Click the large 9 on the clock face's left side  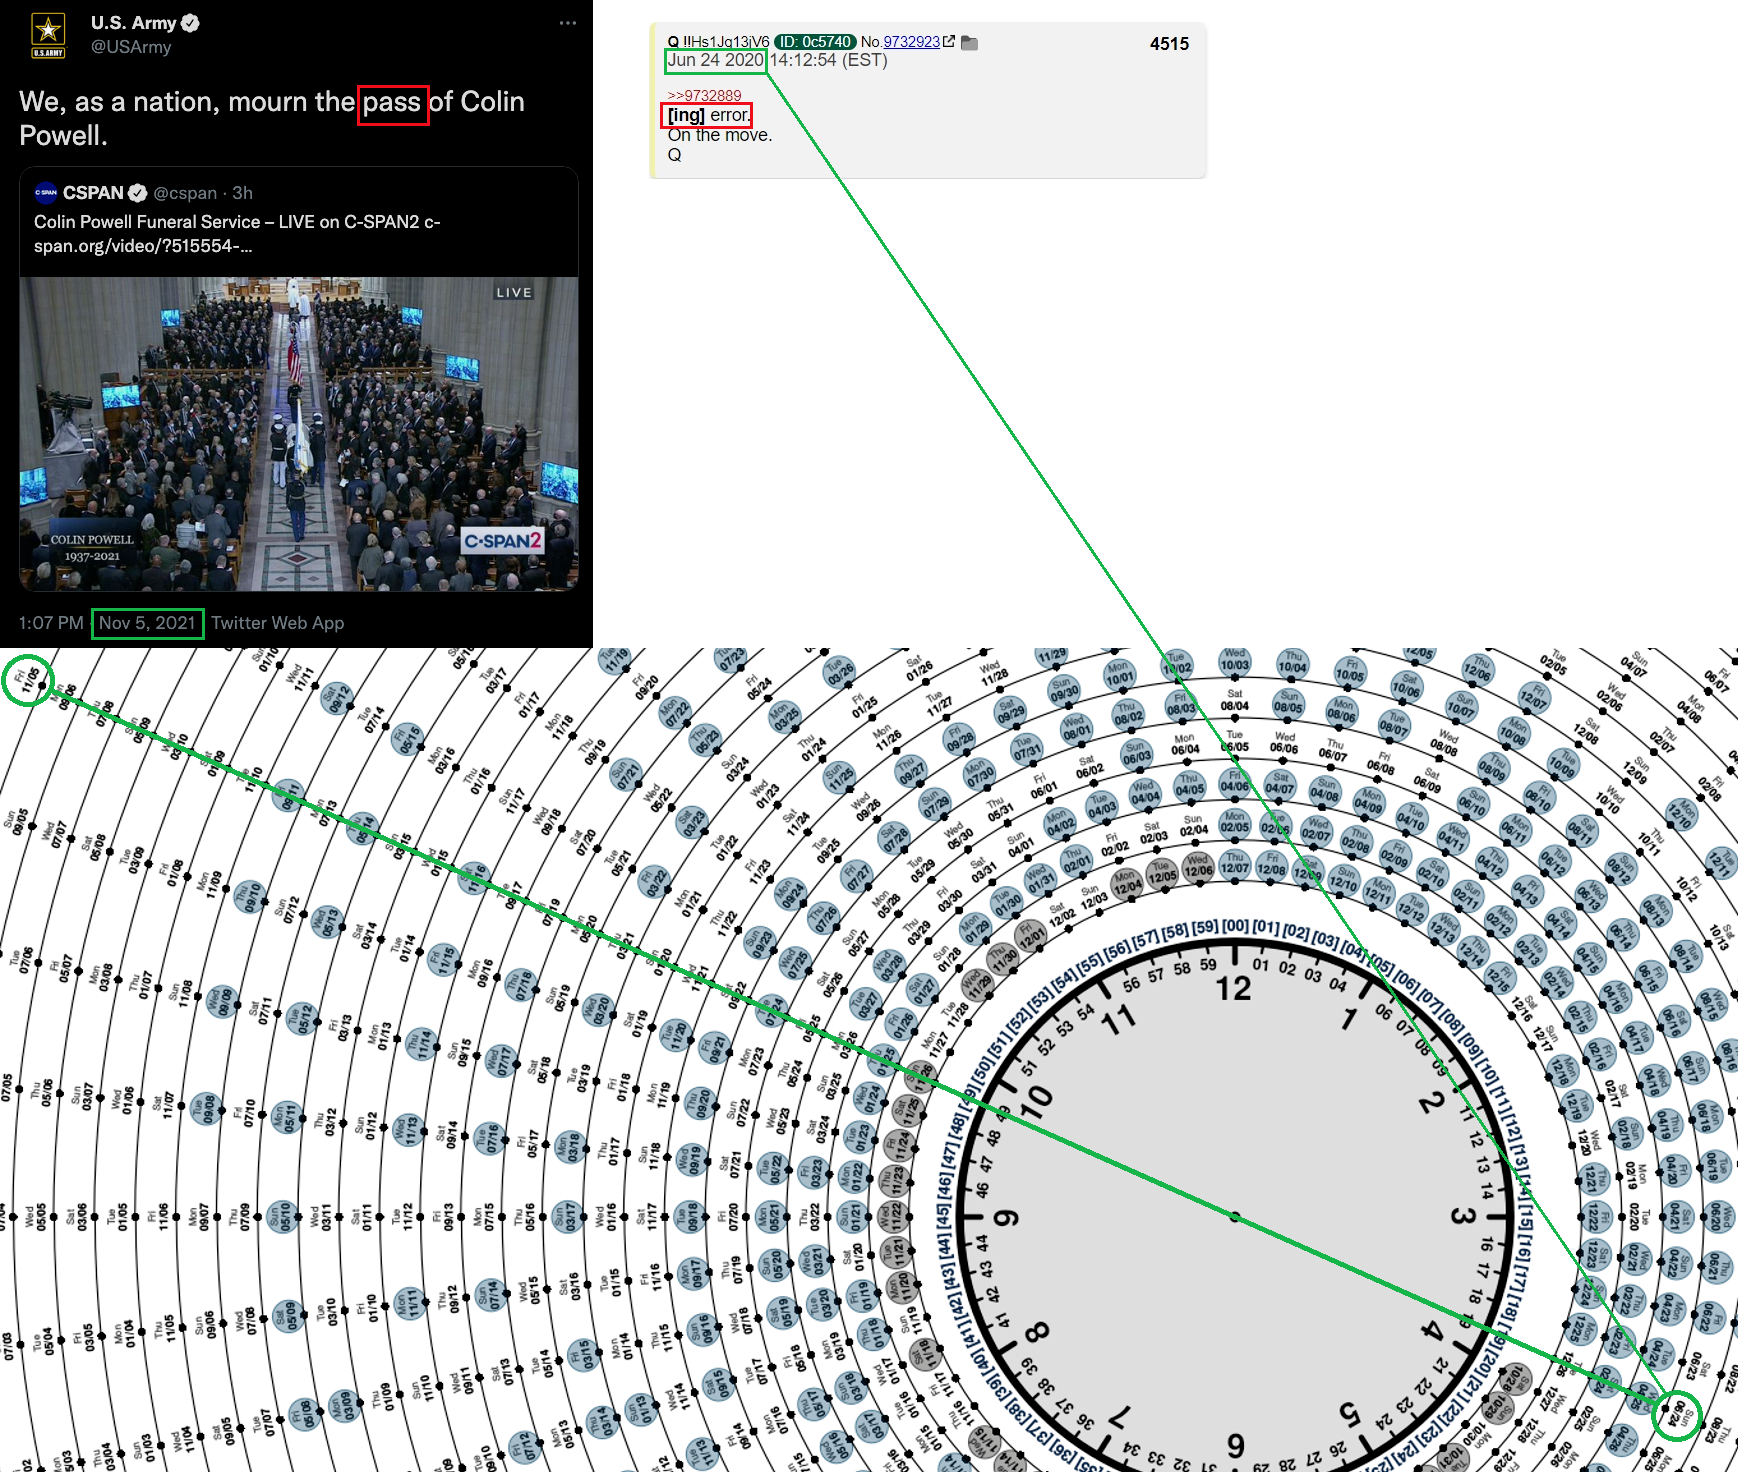point(1006,1217)
